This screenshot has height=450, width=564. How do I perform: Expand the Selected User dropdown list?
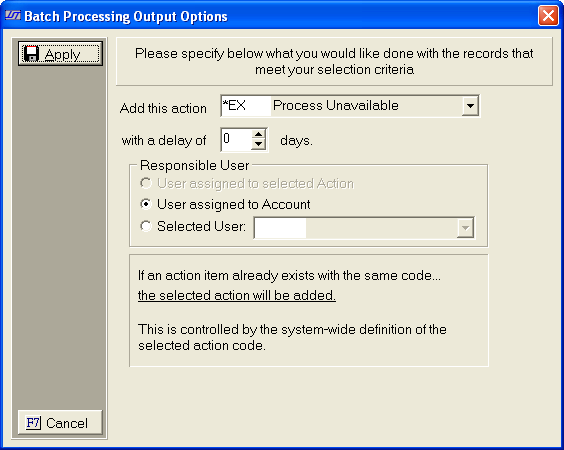tap(465, 228)
